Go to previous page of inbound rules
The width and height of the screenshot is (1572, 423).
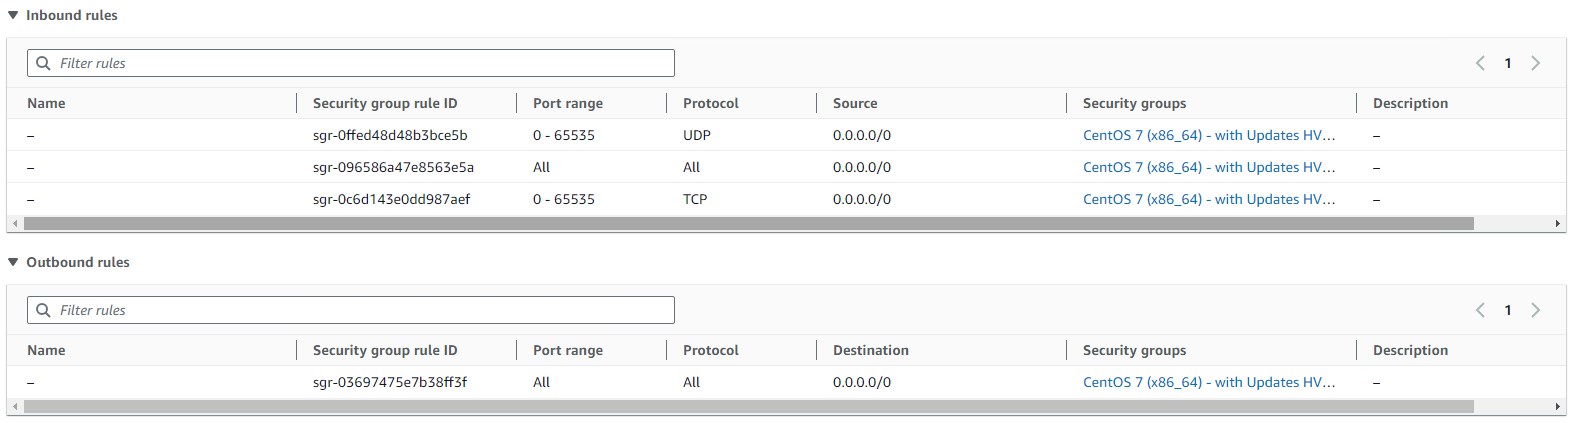click(x=1480, y=63)
